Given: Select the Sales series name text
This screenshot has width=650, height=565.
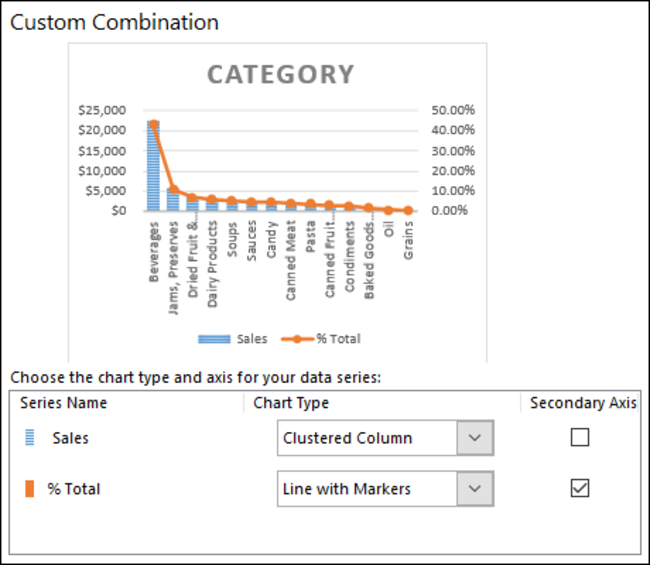Looking at the screenshot, I should pos(70,438).
